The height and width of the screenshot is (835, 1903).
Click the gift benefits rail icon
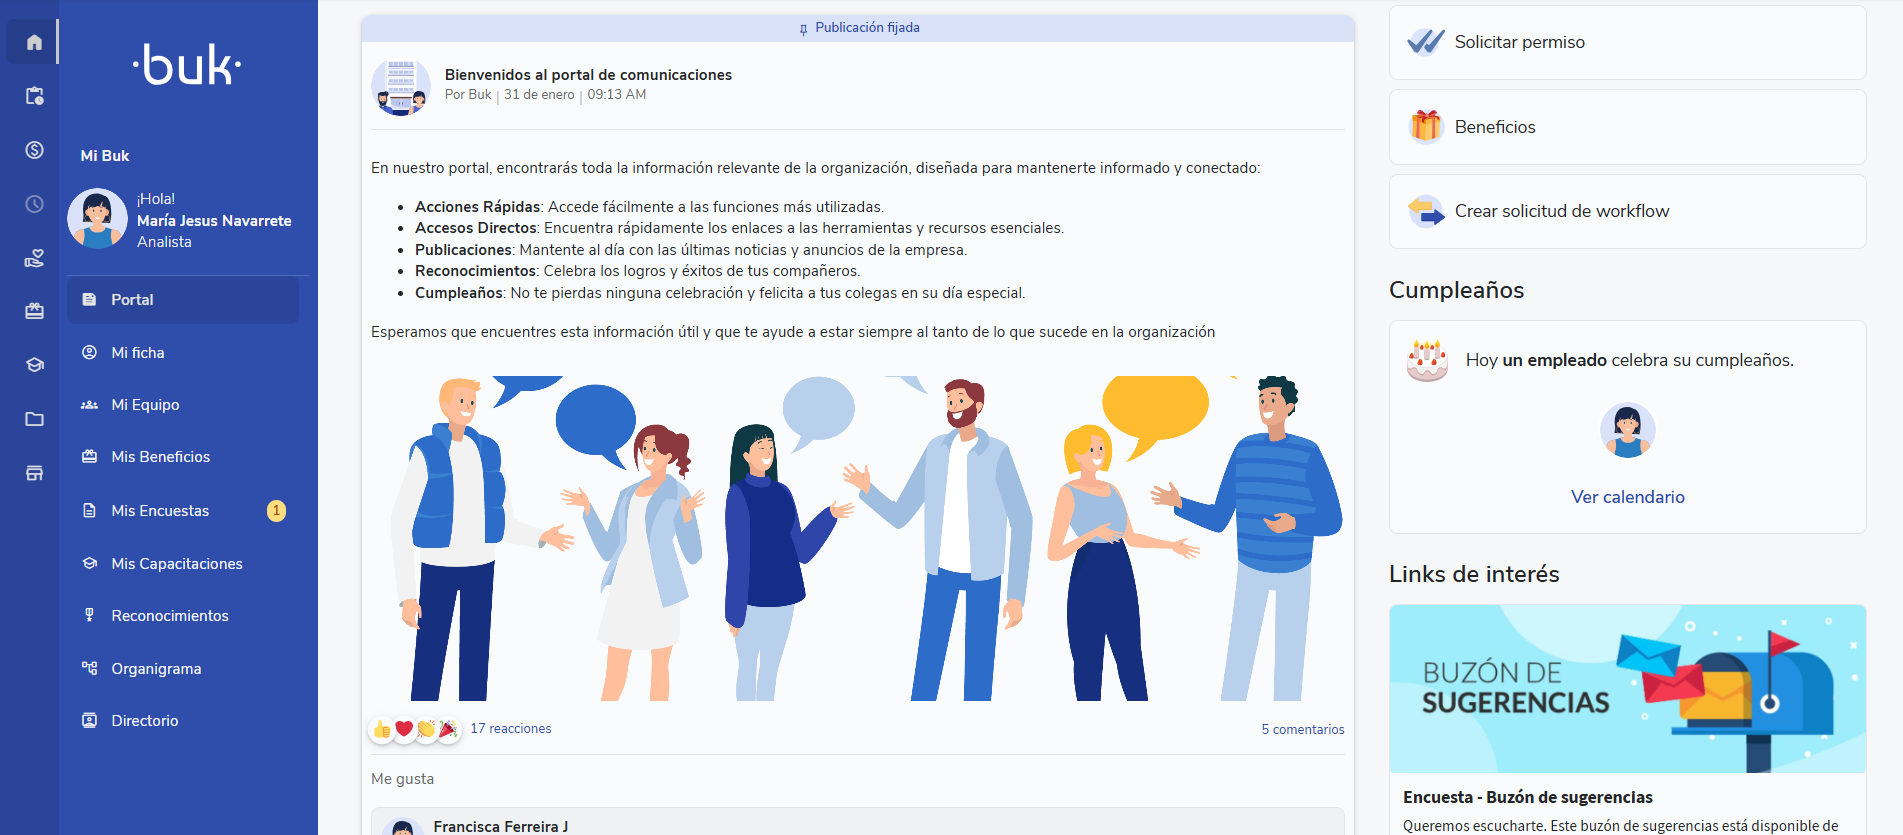tap(34, 311)
